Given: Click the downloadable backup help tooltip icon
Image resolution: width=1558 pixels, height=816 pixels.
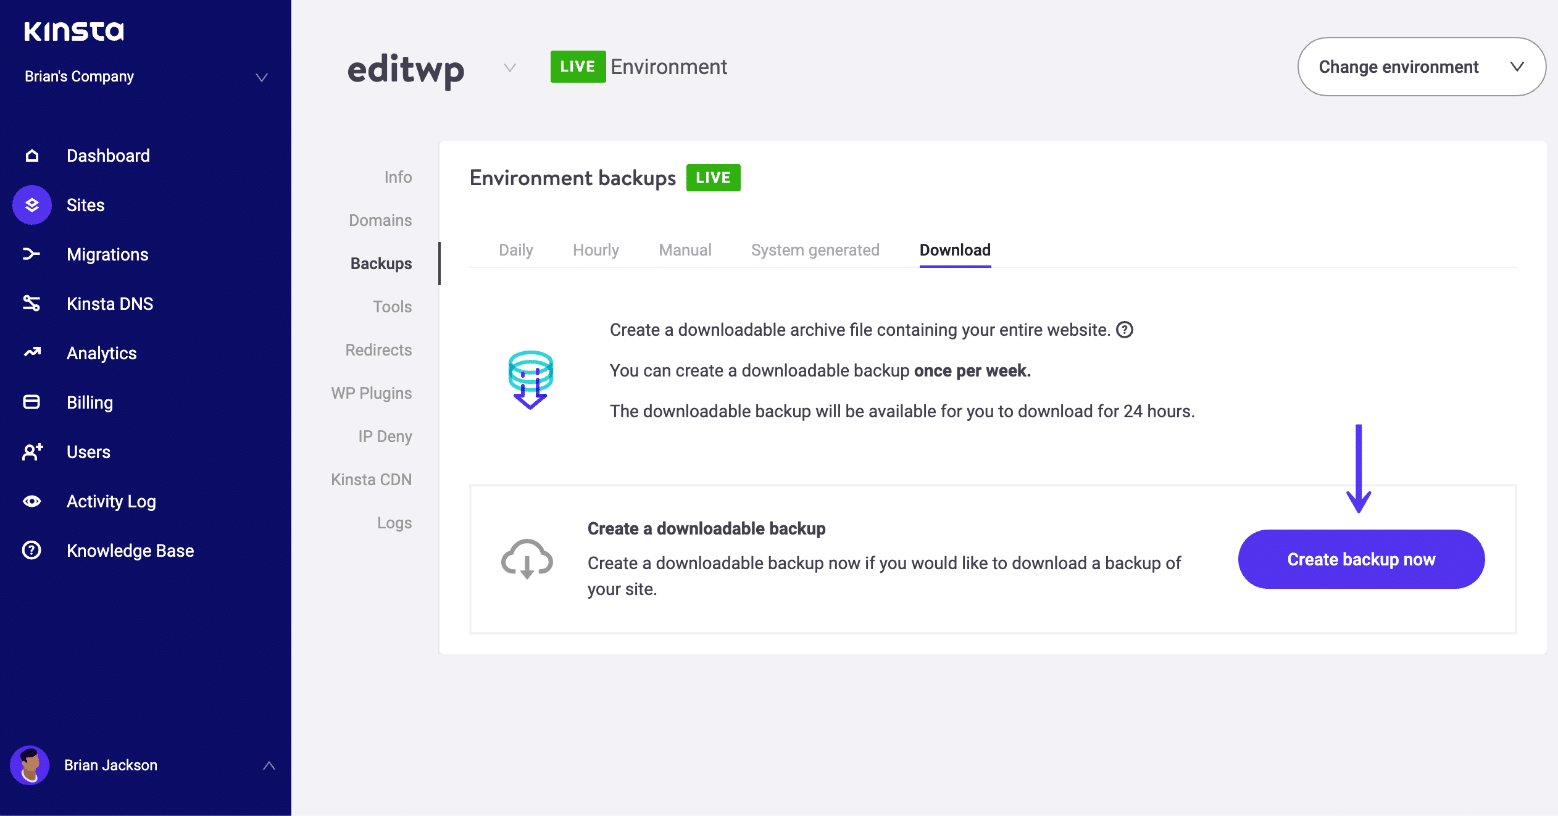Looking at the screenshot, I should [x=1124, y=329].
